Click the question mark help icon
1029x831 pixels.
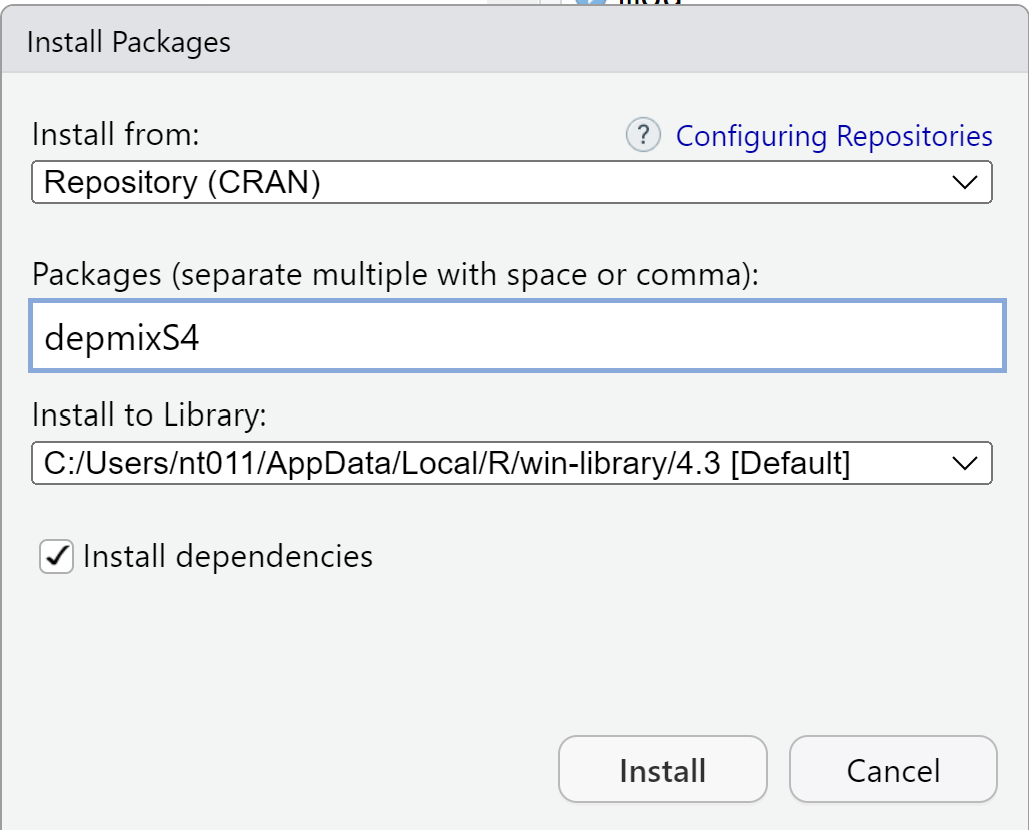[643, 135]
